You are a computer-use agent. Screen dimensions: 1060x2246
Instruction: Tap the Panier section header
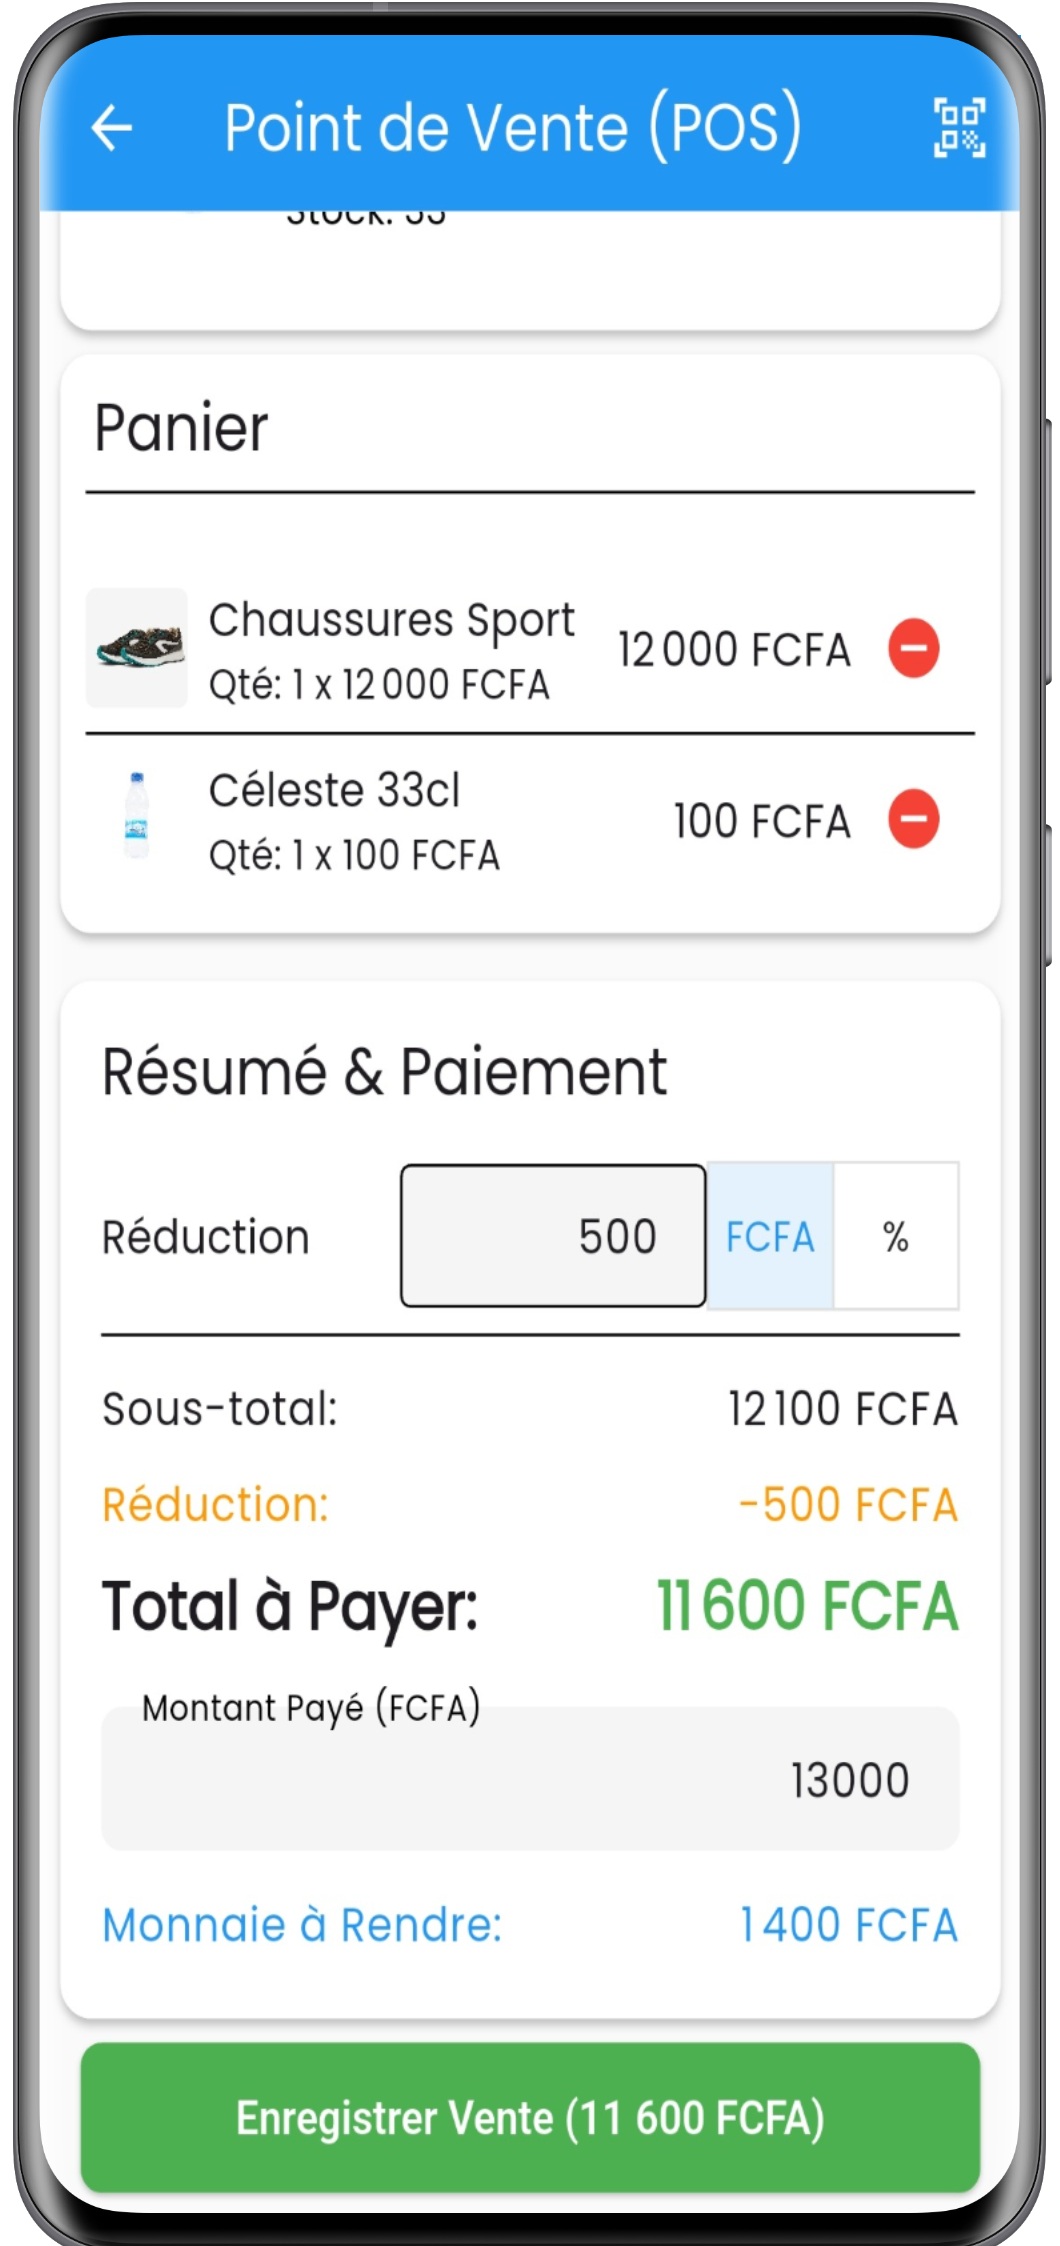click(181, 428)
